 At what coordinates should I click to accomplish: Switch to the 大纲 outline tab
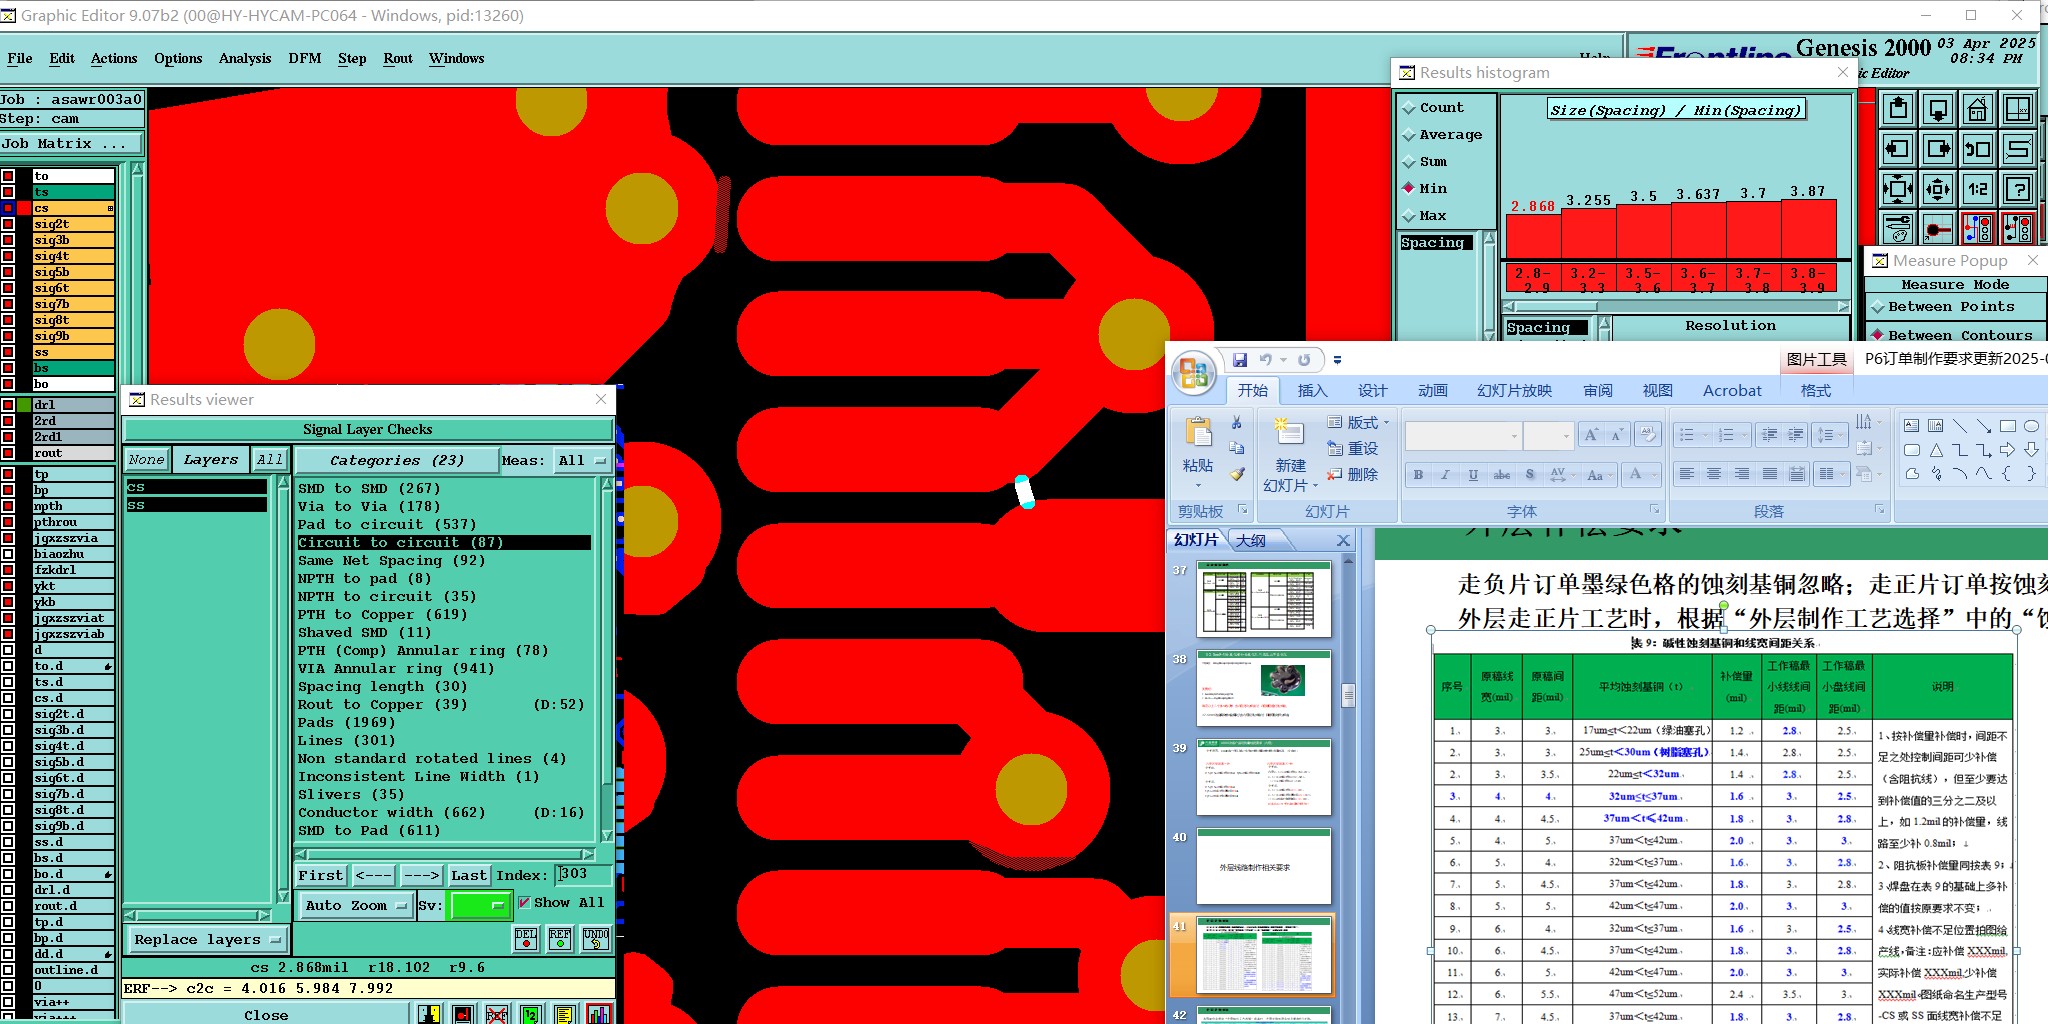click(1251, 540)
